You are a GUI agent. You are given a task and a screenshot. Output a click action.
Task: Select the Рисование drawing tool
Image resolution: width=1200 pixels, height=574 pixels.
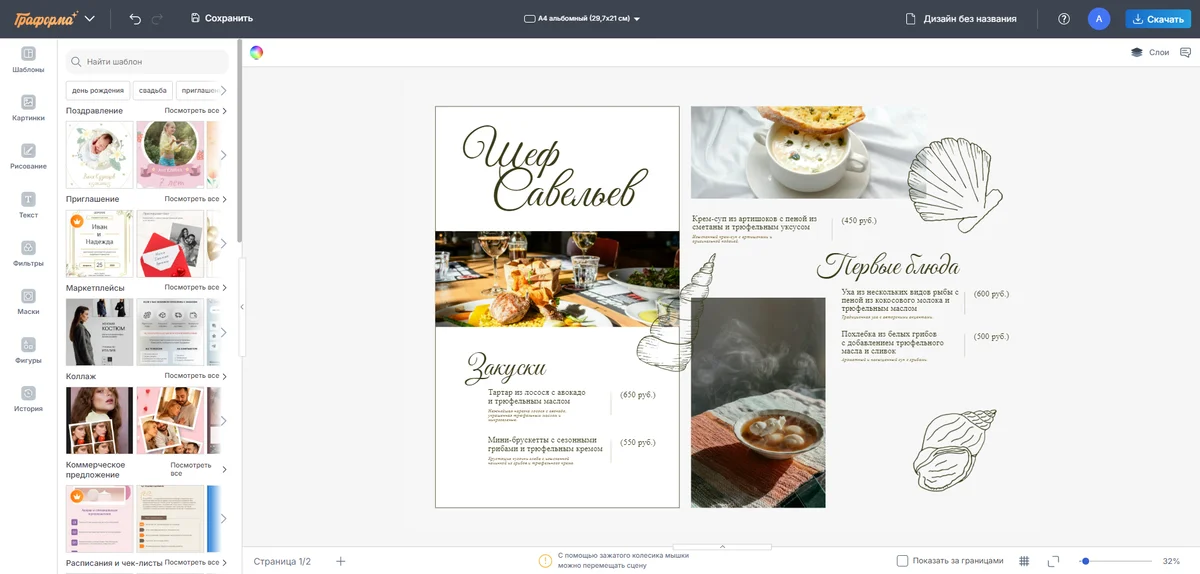[x=28, y=157]
